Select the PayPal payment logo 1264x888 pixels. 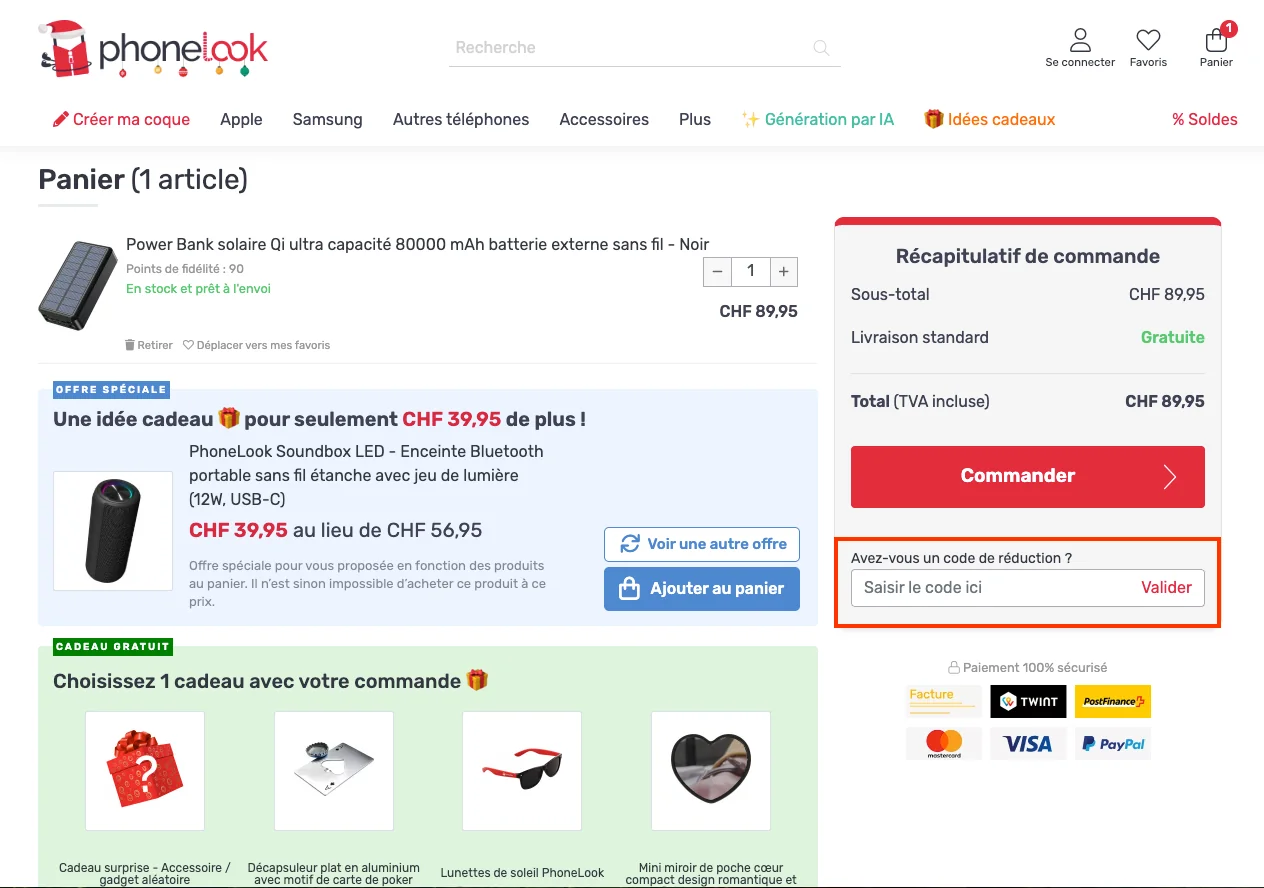(x=1112, y=743)
